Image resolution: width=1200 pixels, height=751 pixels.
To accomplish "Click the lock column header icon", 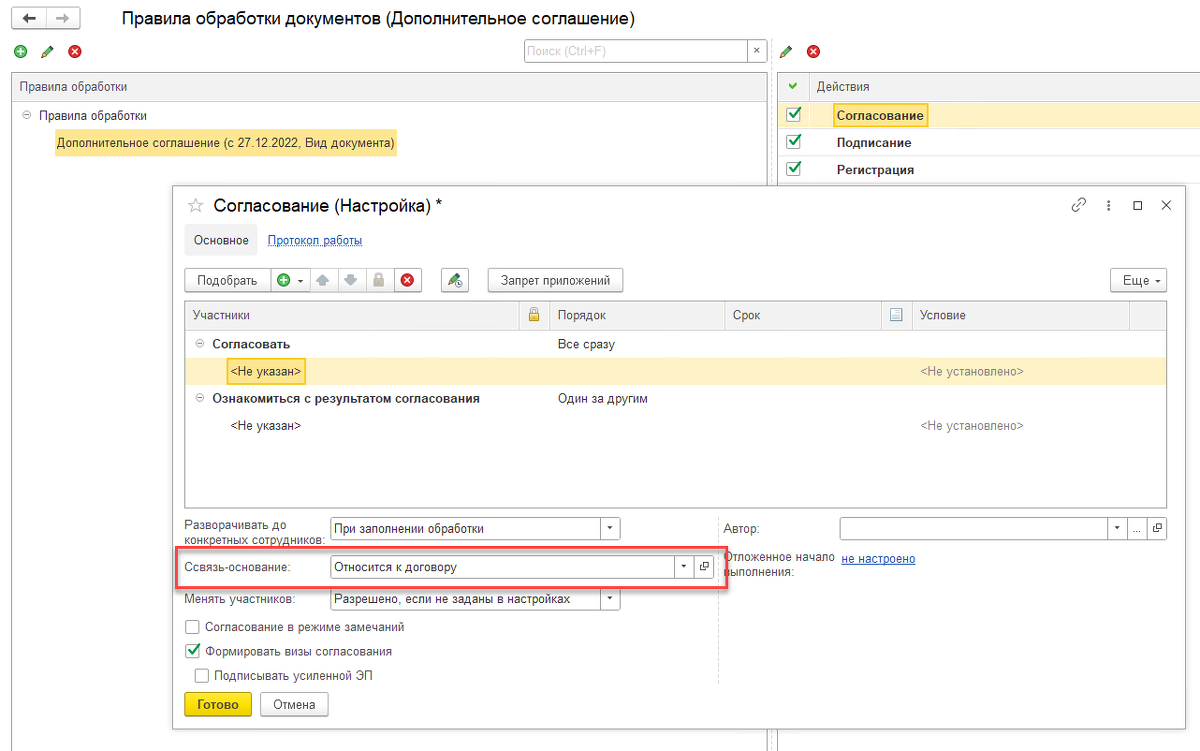I will coord(534,315).
